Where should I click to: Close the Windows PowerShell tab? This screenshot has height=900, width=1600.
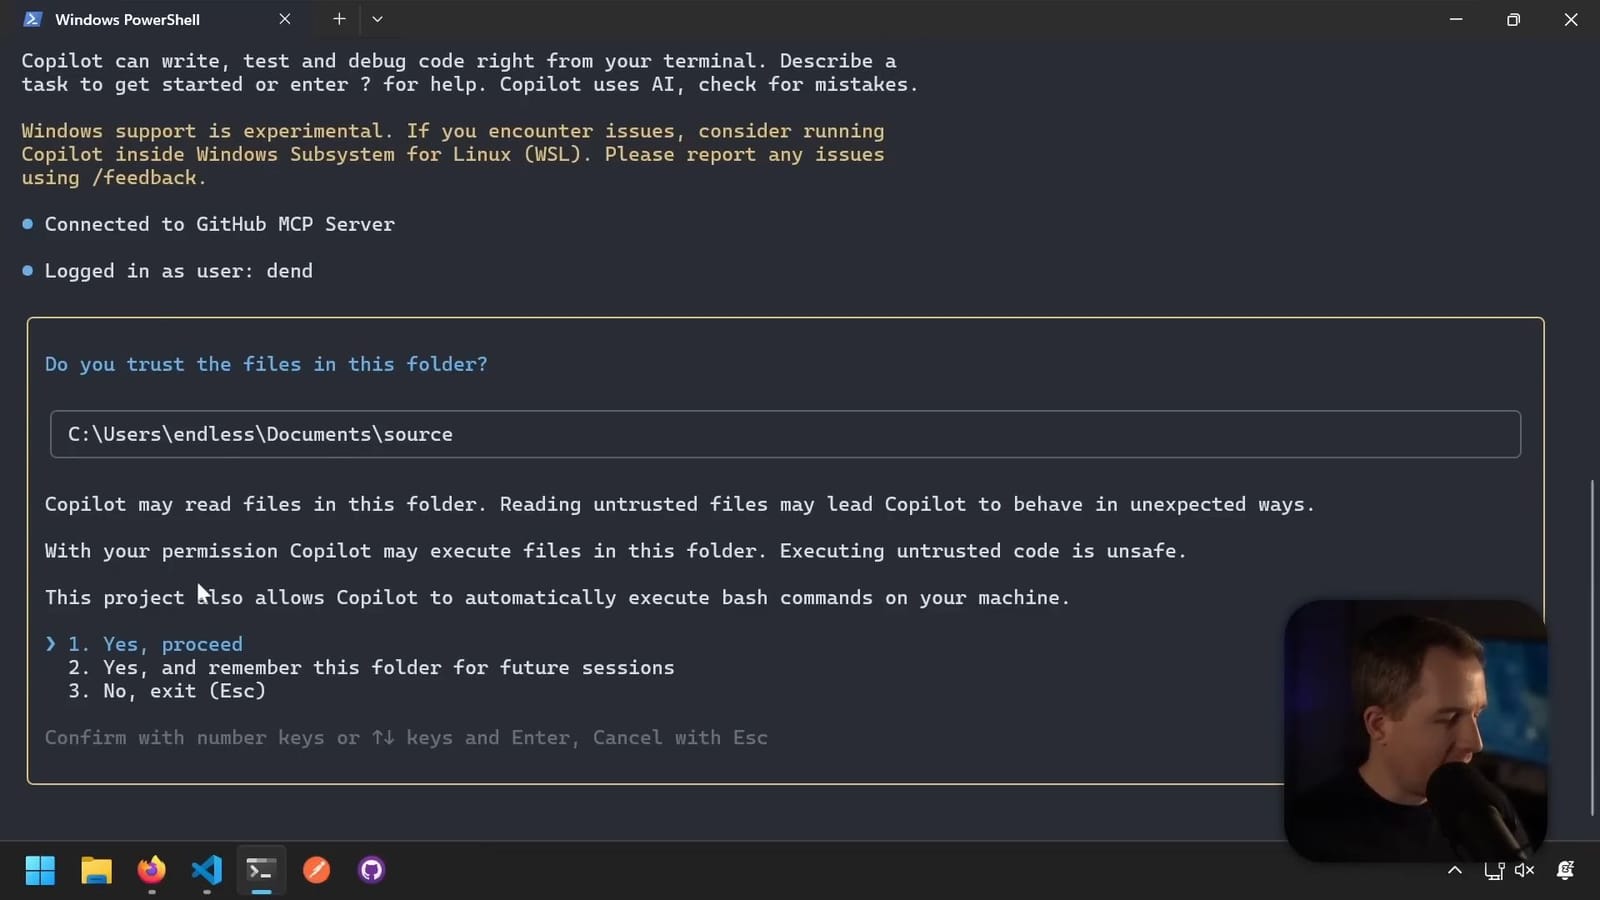coord(285,18)
